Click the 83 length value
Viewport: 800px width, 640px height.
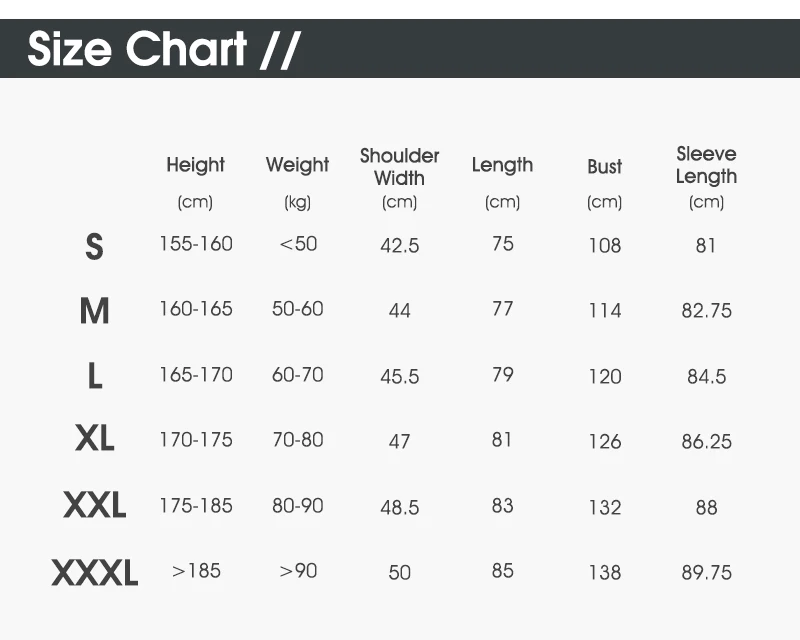point(503,505)
